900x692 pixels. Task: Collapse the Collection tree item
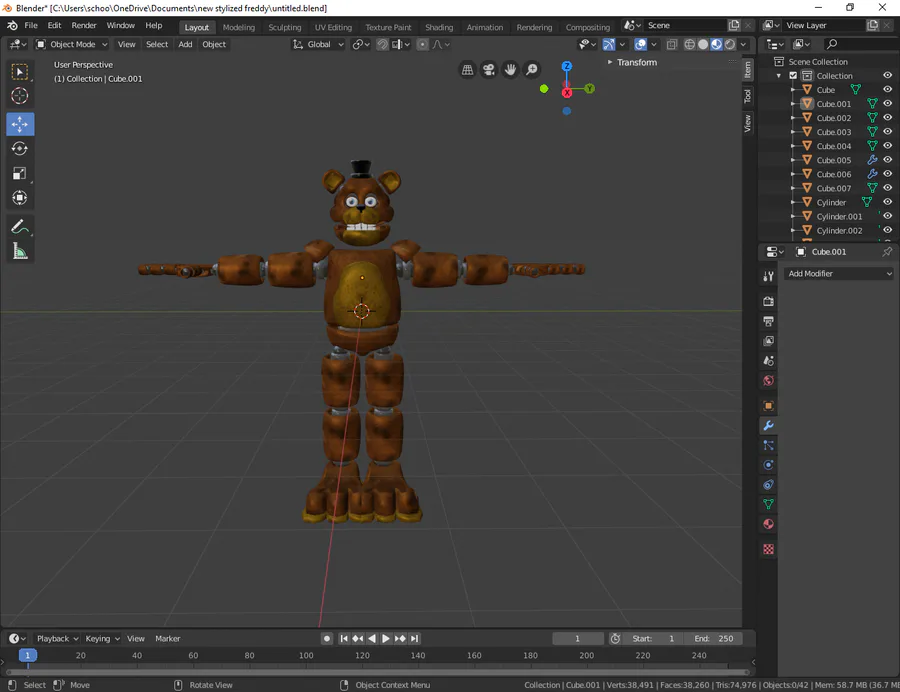(x=779, y=76)
